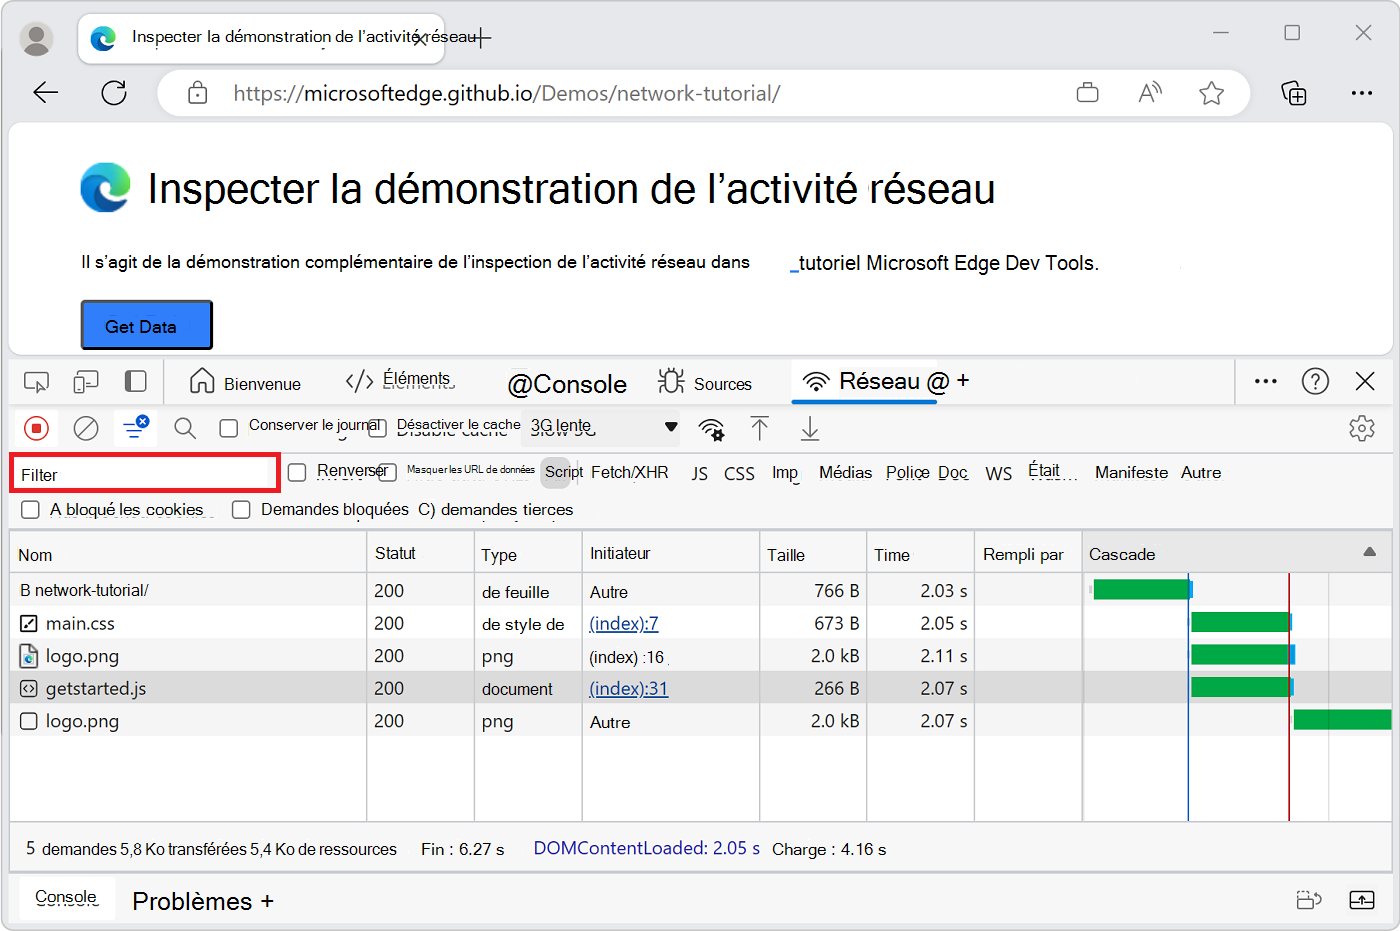The height and width of the screenshot is (931, 1400).
Task: Switch to the Sources tab
Action: click(705, 383)
